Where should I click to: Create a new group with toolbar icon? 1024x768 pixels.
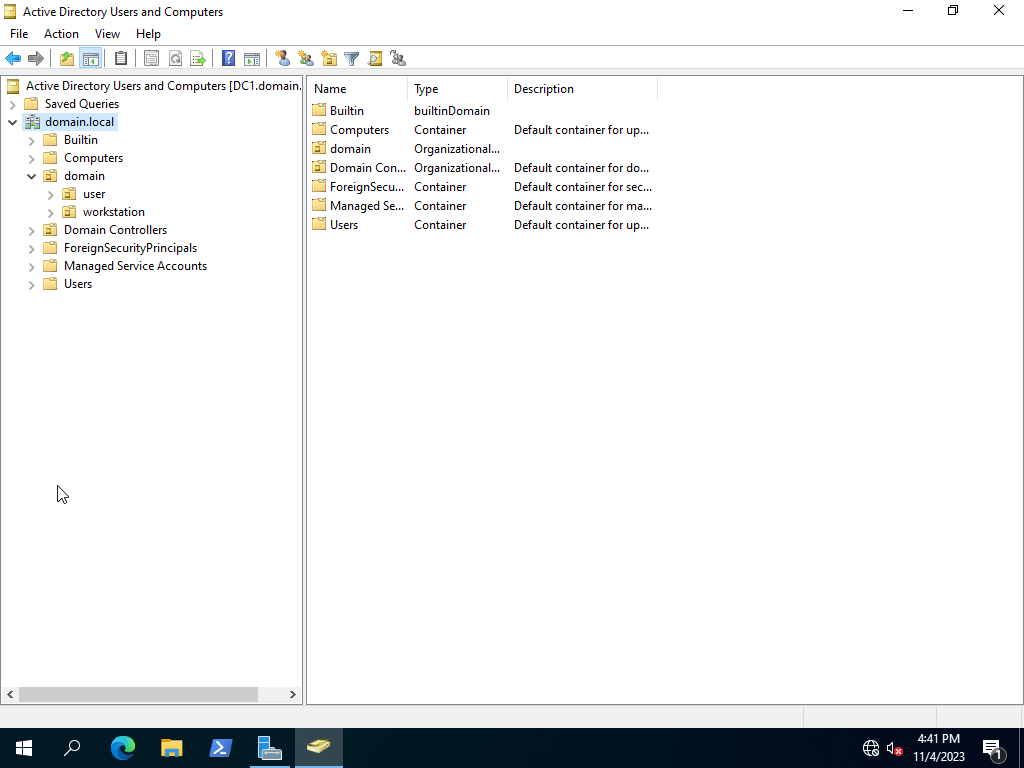pos(306,59)
